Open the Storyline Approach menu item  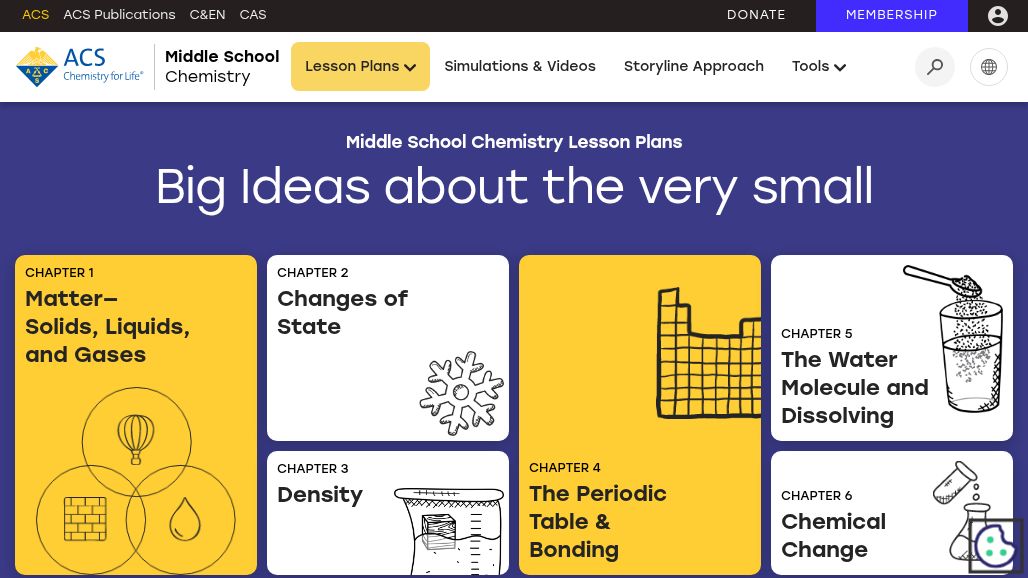694,67
